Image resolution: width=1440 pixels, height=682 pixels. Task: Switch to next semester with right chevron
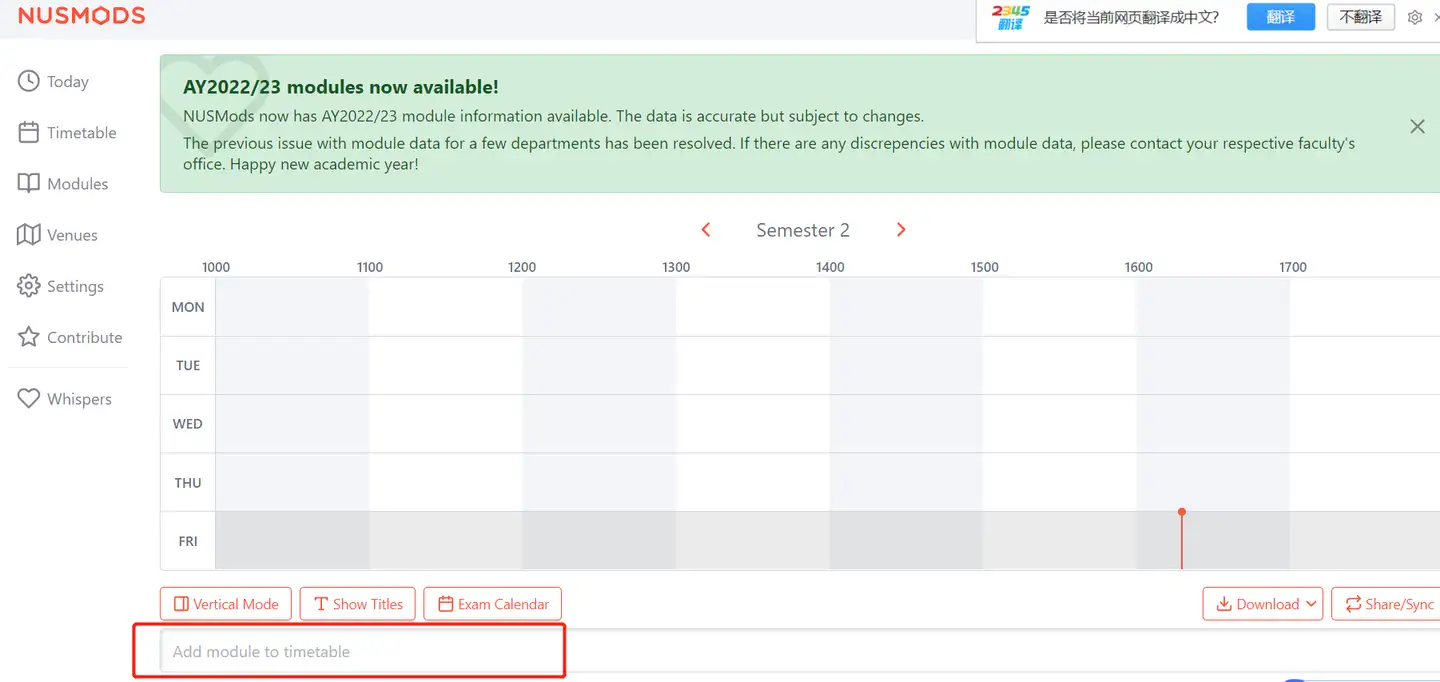[x=900, y=230]
